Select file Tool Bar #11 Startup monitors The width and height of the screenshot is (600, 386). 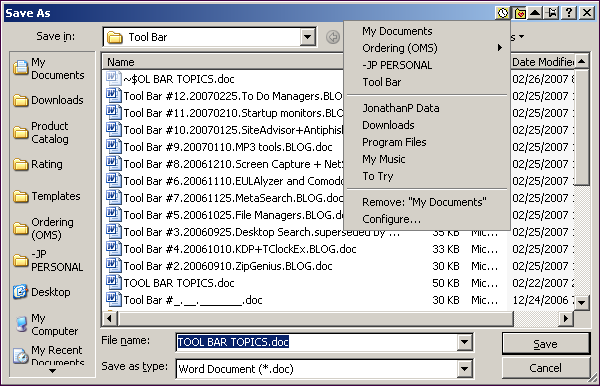(233, 113)
